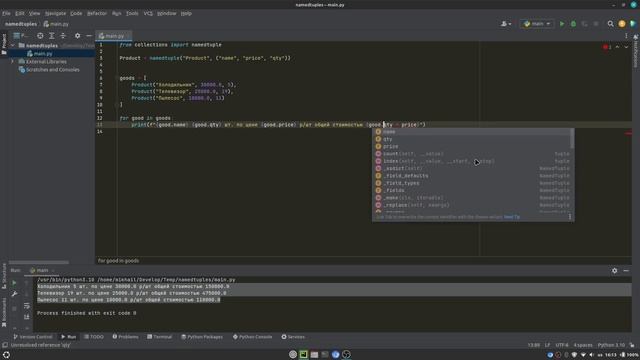Click Collapse All in Project panel toolbar
The width and height of the screenshot is (640, 360).
63,36
